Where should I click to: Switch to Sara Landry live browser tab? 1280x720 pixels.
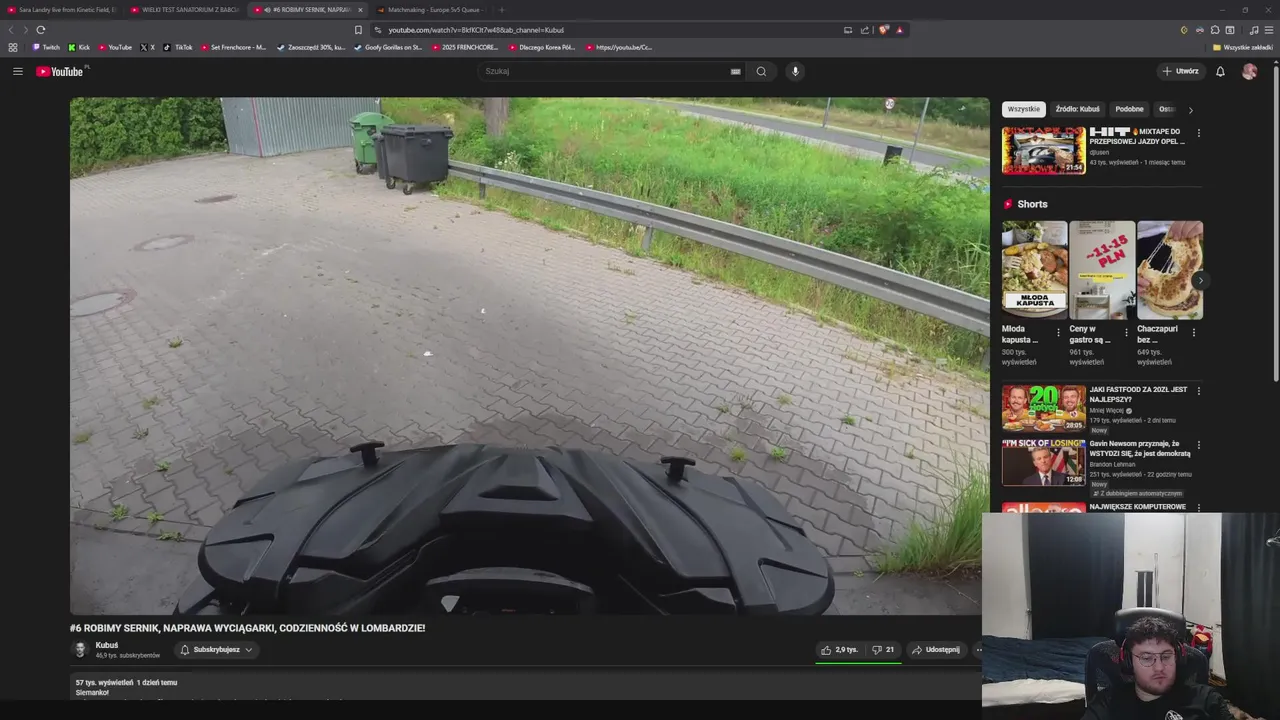[60, 10]
